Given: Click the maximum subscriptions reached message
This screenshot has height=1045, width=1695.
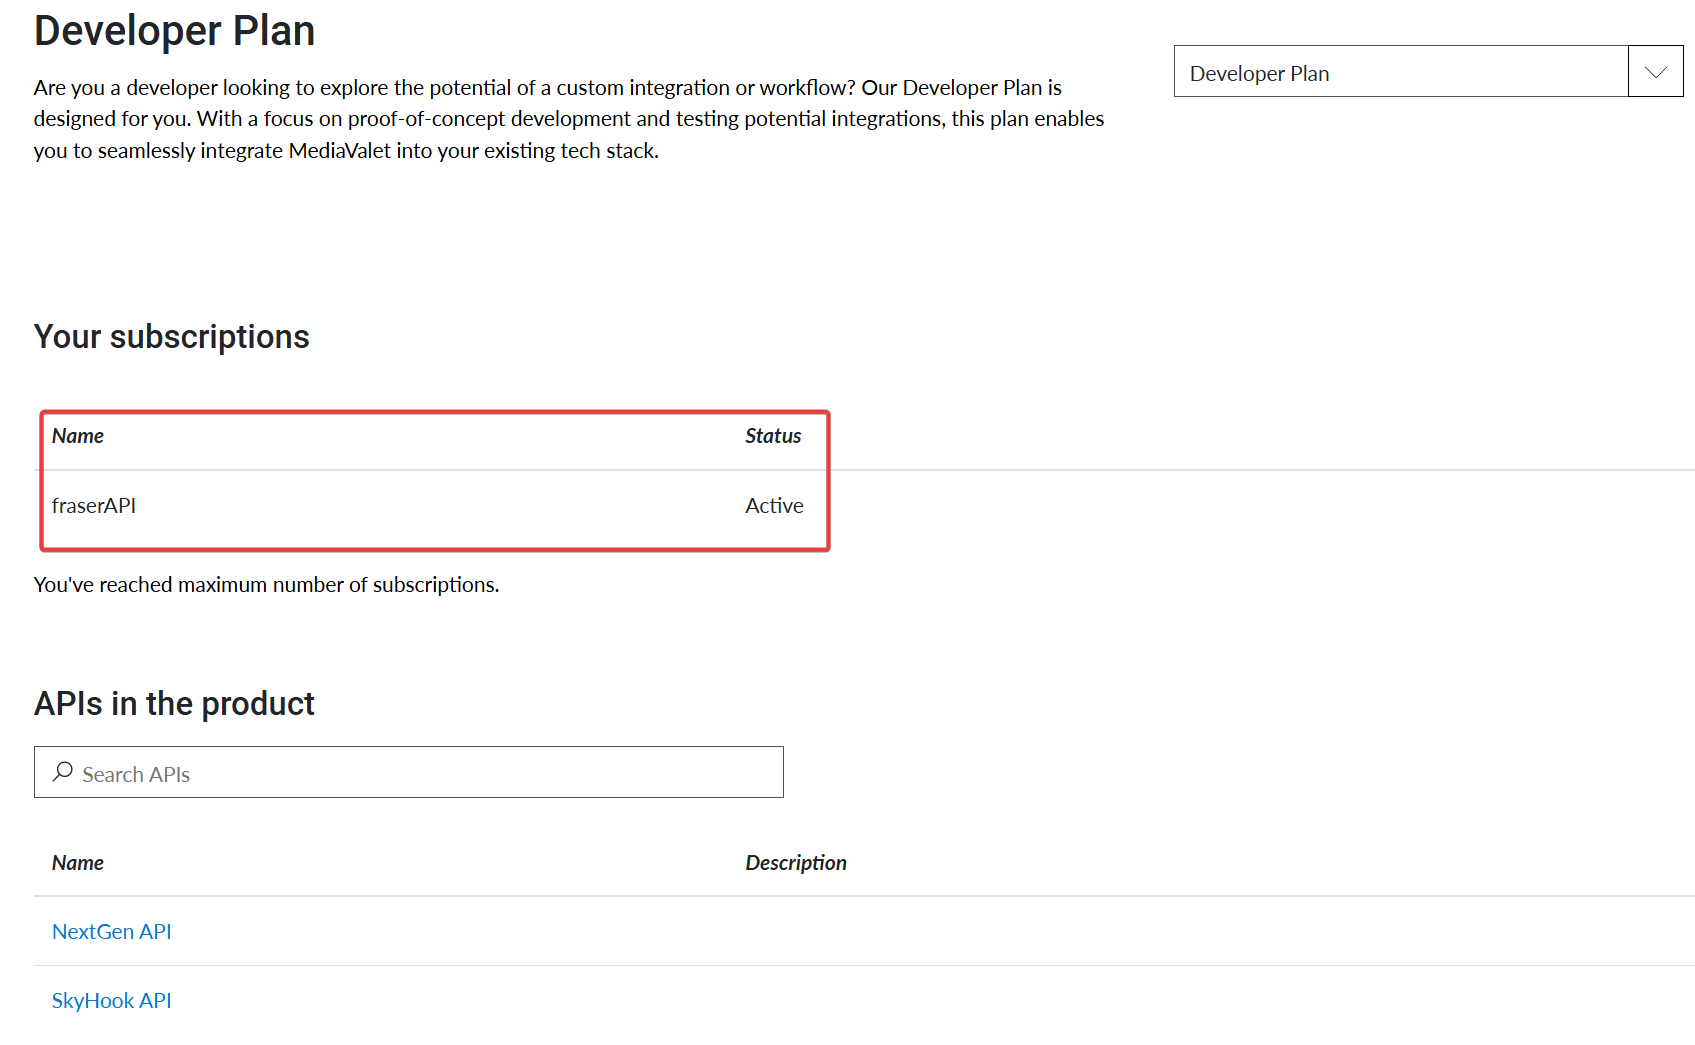Looking at the screenshot, I should pos(267,585).
